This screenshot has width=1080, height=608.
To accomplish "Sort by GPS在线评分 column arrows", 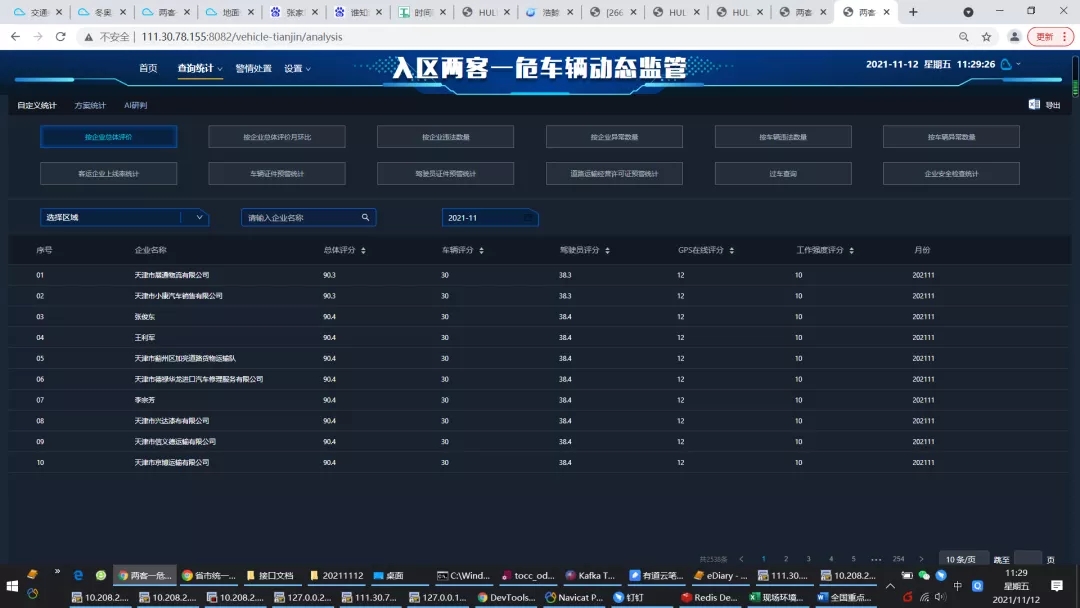I will (731, 251).
